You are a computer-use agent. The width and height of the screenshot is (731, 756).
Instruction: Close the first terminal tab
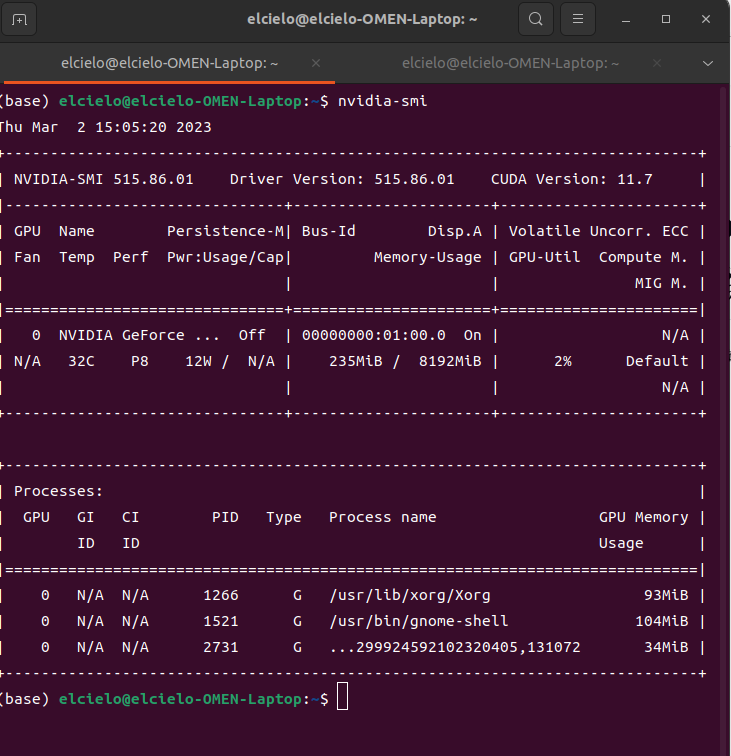pyautogui.click(x=316, y=63)
